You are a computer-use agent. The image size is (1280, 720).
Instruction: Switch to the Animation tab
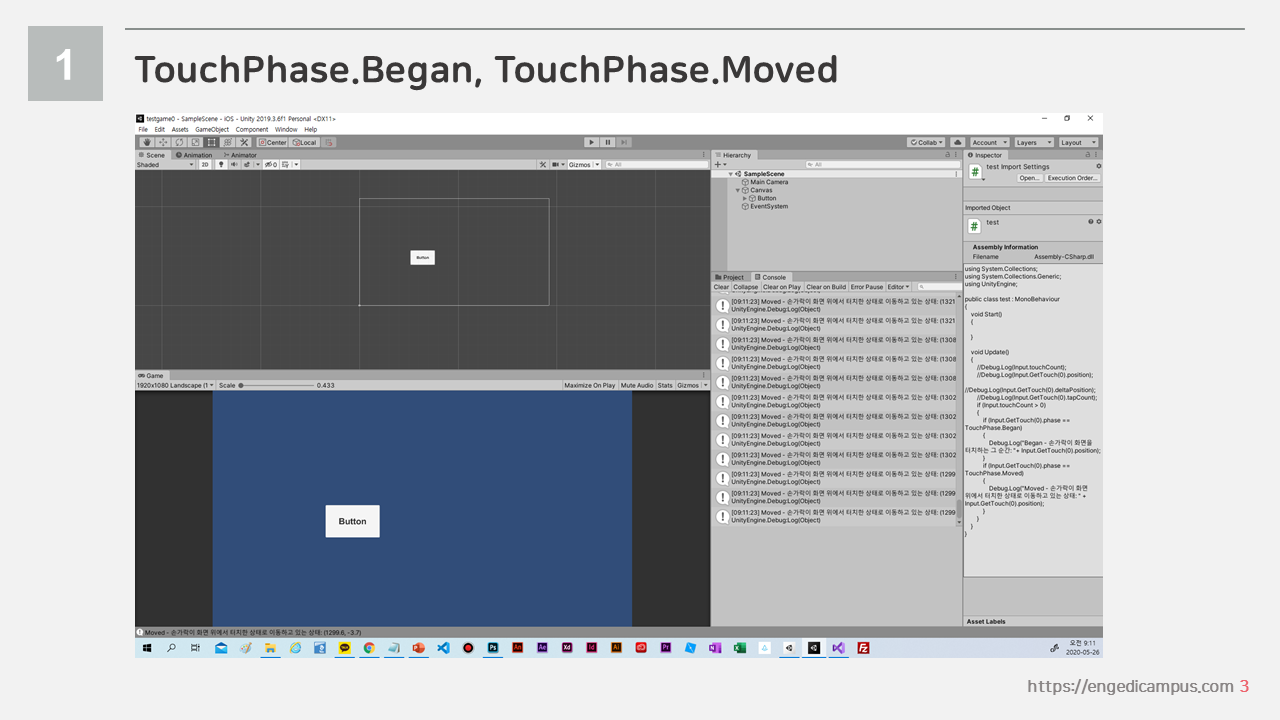click(193, 155)
